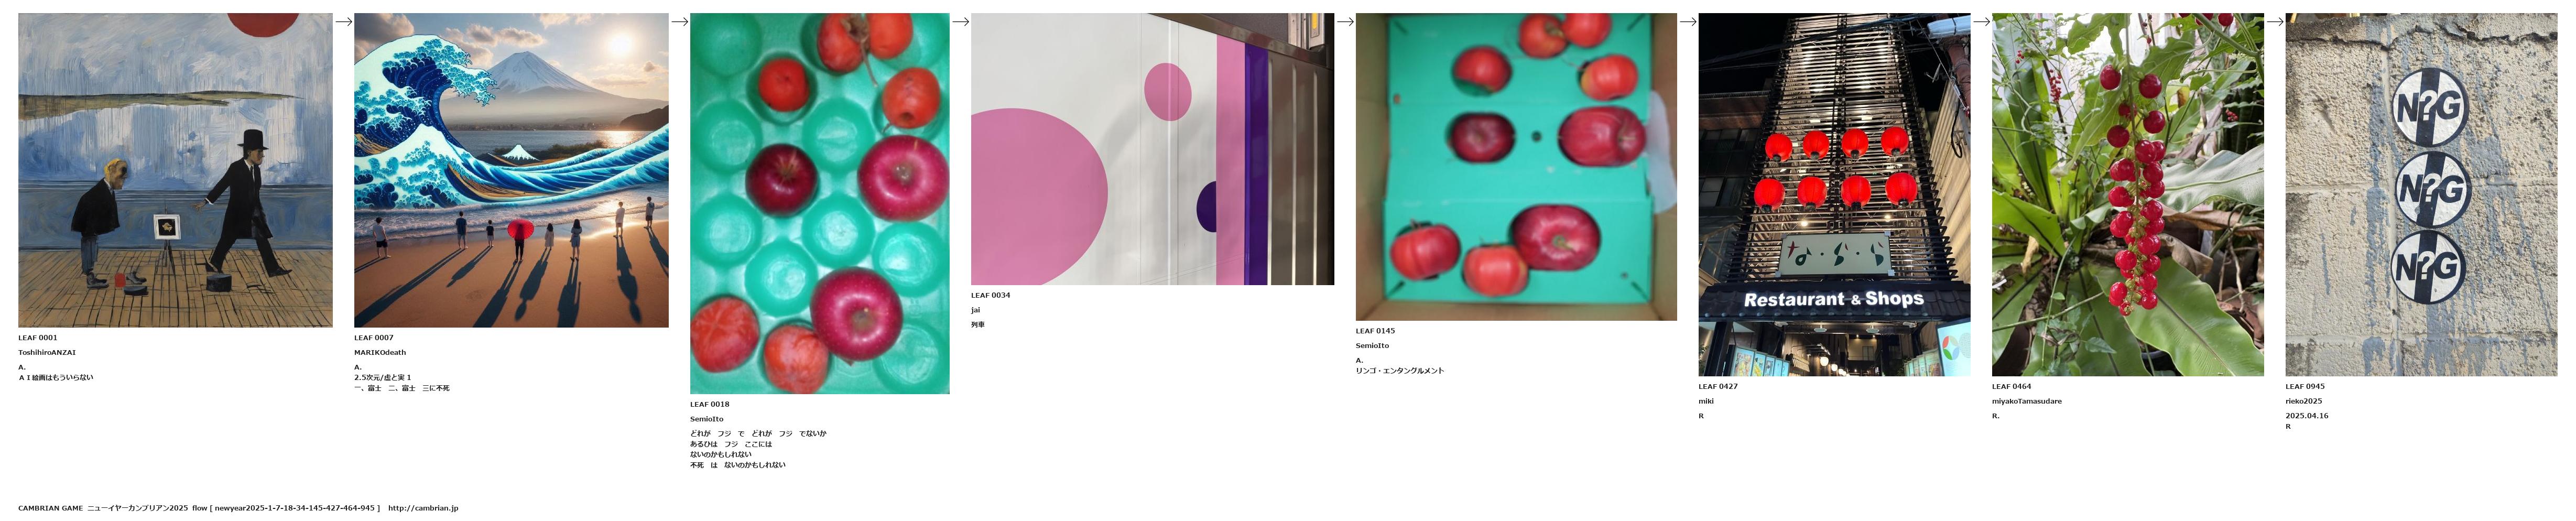Click the rieko2025 author name
Image resolution: width=2576 pixels, height=521 pixels.
point(2304,401)
